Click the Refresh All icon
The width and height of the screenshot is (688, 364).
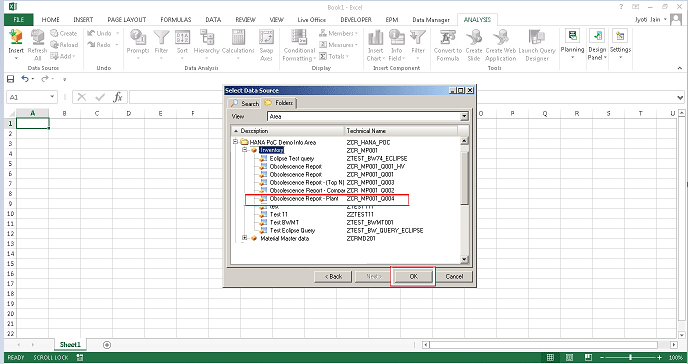click(x=37, y=45)
